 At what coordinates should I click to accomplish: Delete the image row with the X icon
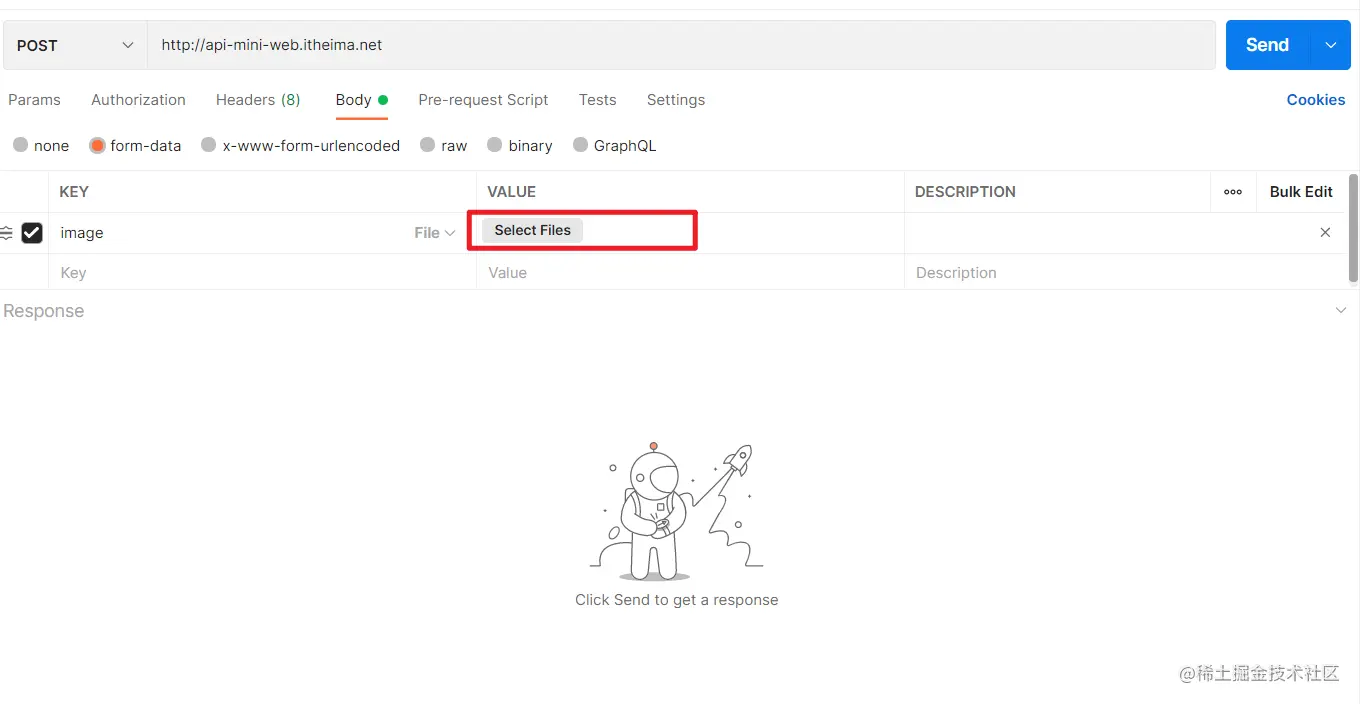(1325, 232)
